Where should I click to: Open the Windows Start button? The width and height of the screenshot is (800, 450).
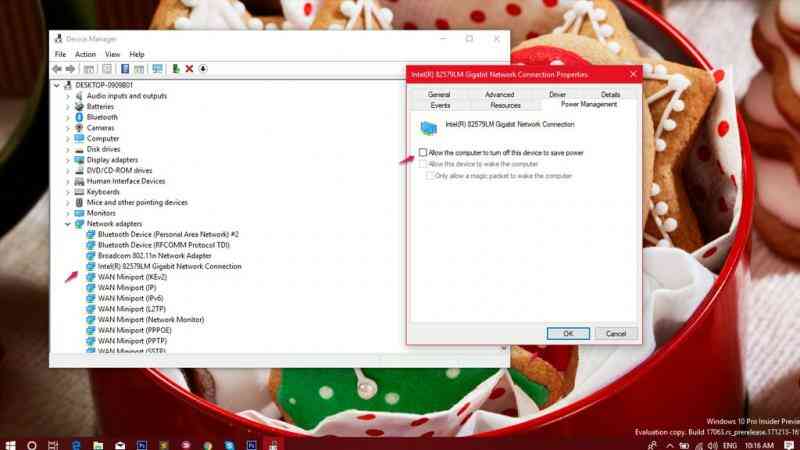[10, 445]
